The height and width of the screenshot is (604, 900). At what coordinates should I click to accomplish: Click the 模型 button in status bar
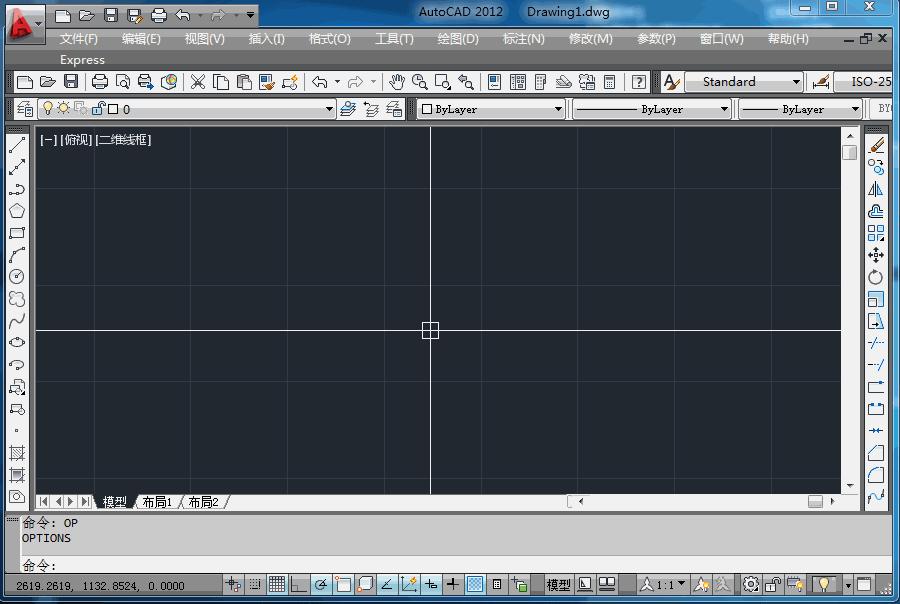(x=558, y=584)
